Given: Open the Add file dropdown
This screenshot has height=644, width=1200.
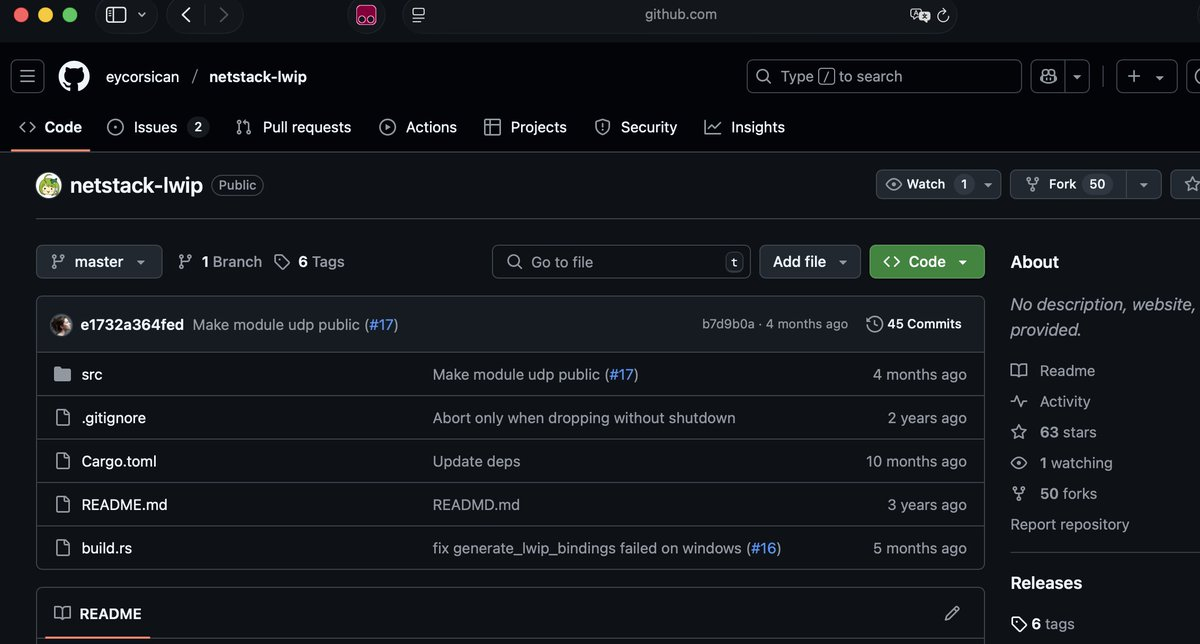Looking at the screenshot, I should click(x=809, y=261).
